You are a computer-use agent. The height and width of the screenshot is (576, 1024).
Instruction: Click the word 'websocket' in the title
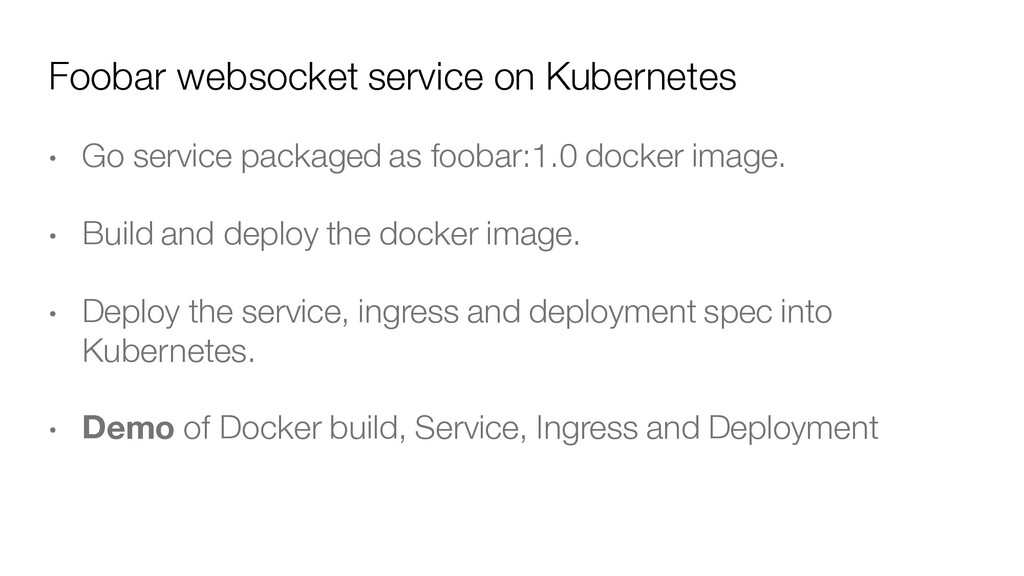[267, 76]
